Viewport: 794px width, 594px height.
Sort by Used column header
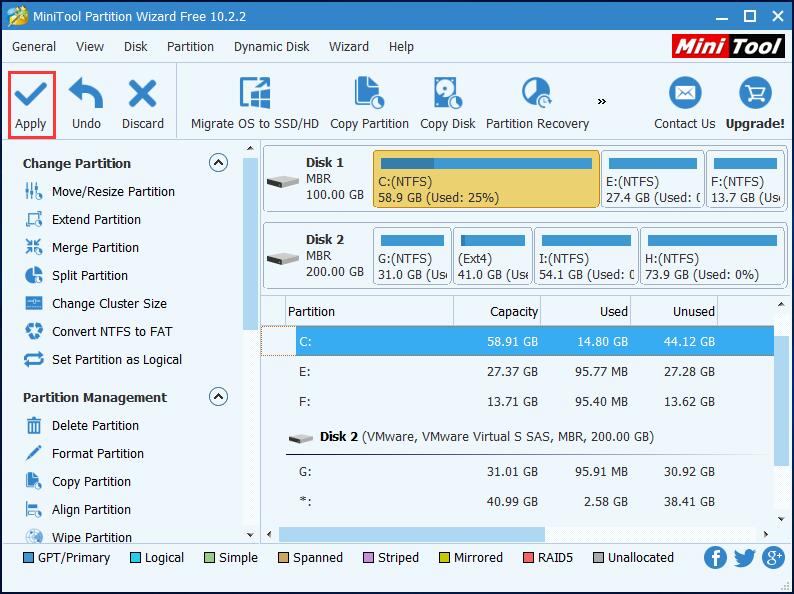[585, 311]
